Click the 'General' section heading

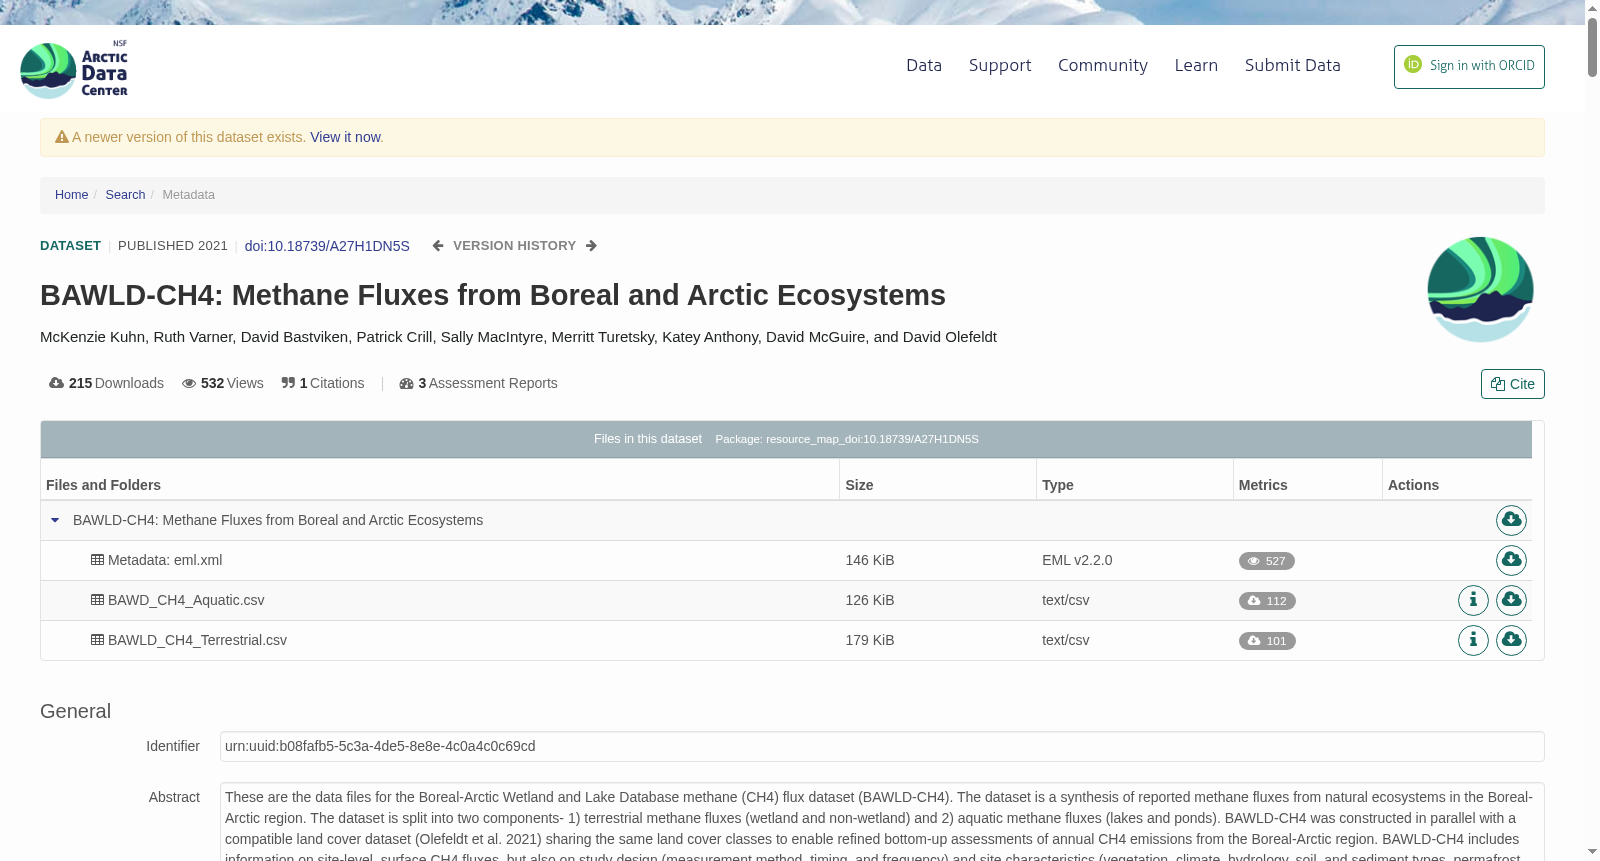coord(75,711)
